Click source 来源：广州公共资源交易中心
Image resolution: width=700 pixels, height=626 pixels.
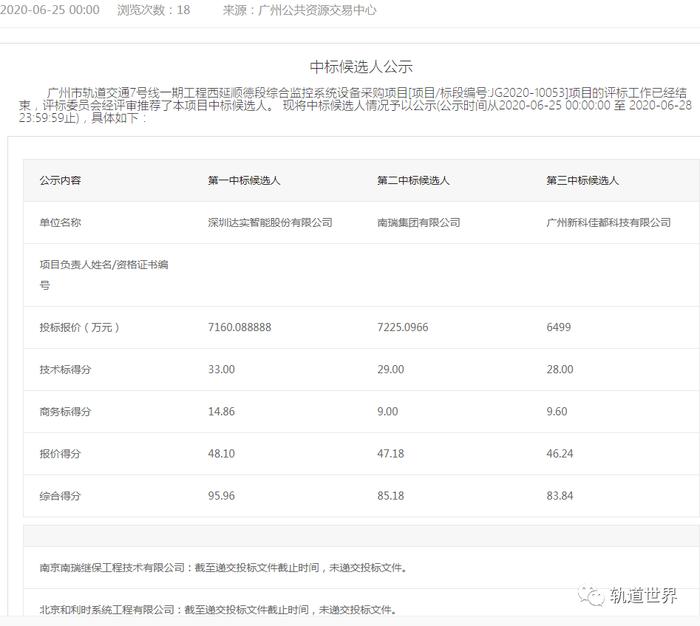(x=300, y=10)
